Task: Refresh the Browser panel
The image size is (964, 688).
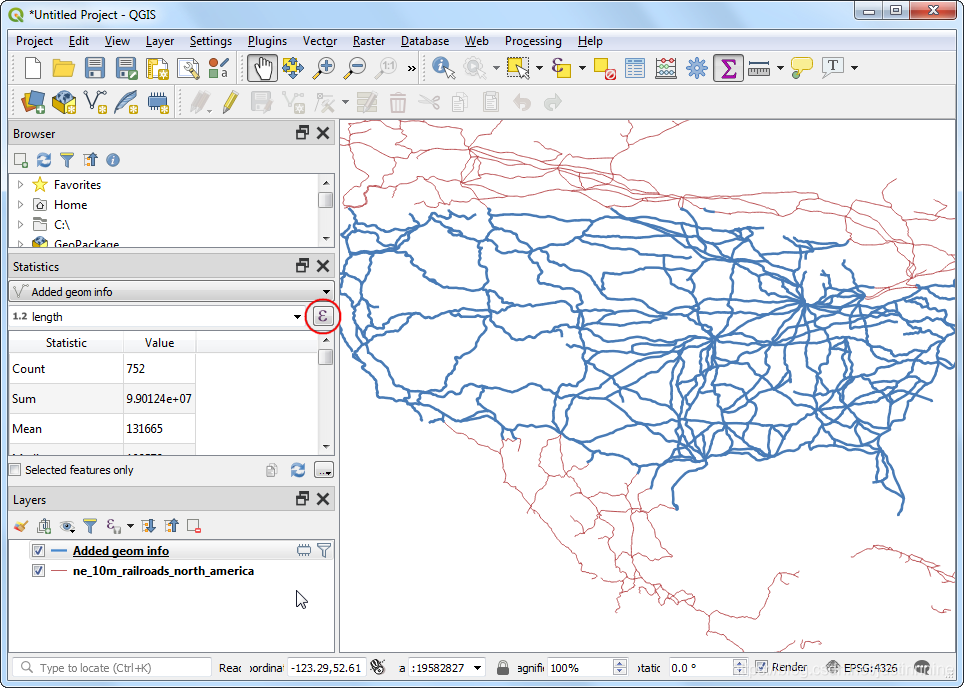Action: (x=44, y=160)
